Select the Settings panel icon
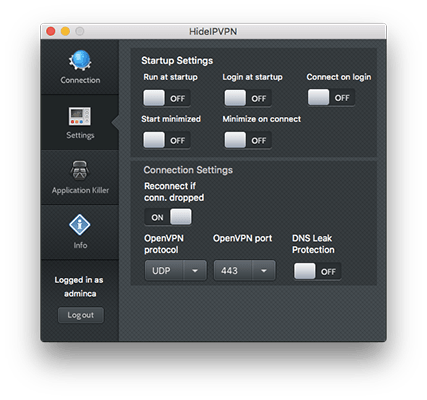Image resolution: width=427 pixels, height=400 pixels. click(x=80, y=116)
